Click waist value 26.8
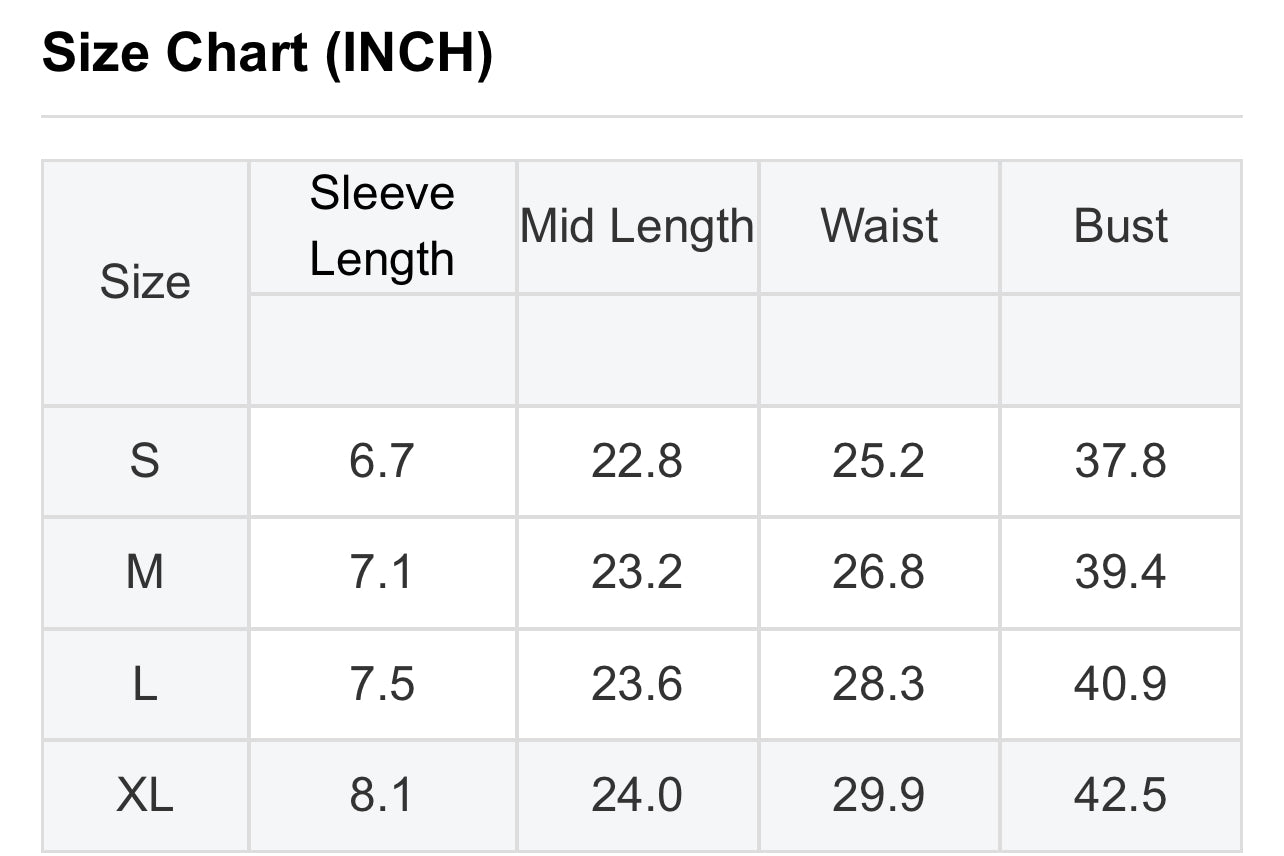This screenshot has height=856, width=1284. [x=879, y=572]
